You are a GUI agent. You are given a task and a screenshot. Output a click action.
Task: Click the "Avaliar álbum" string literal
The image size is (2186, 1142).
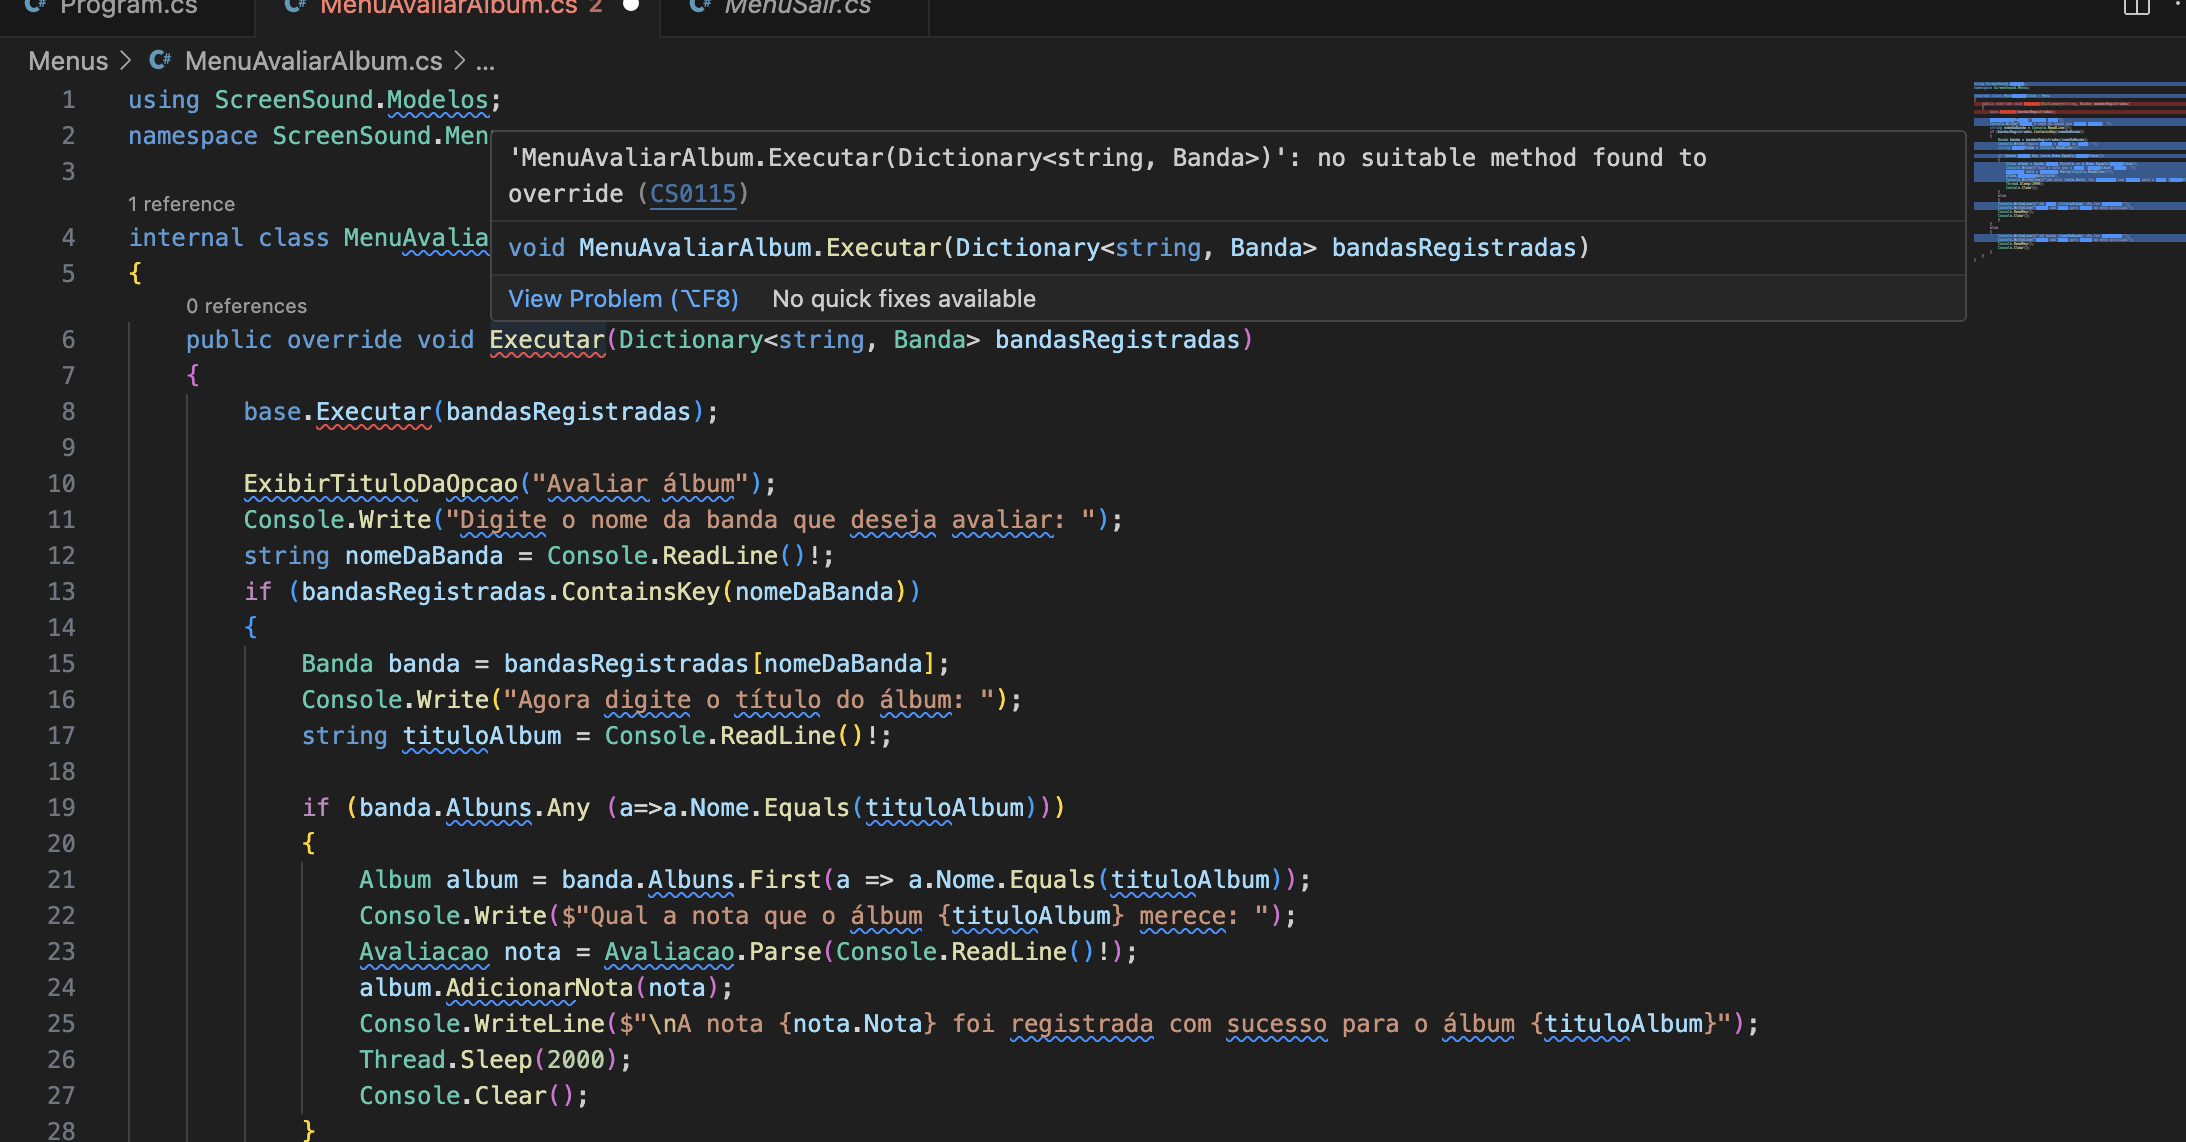(x=640, y=484)
